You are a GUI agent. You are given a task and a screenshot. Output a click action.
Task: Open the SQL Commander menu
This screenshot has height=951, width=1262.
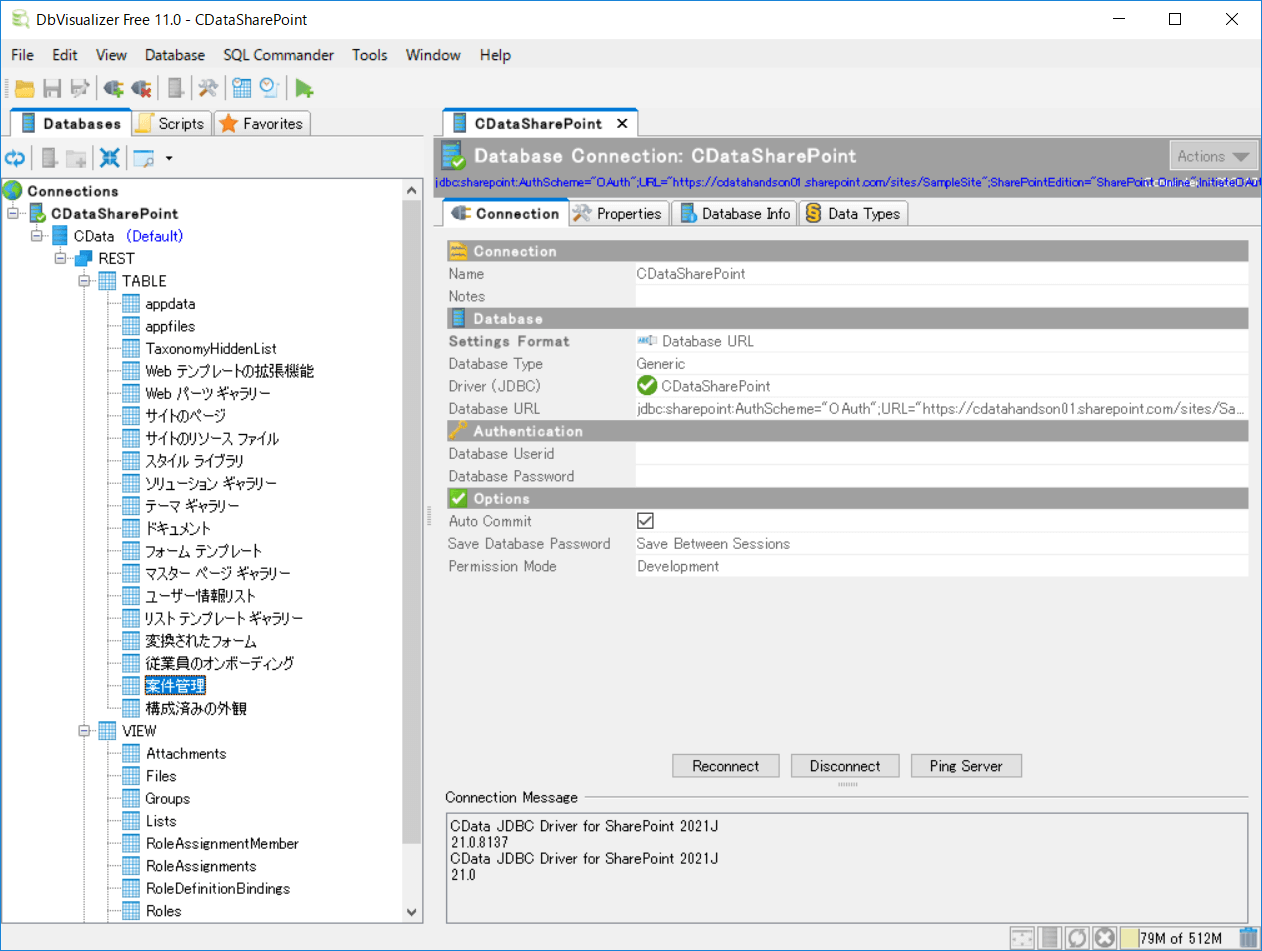tap(278, 55)
